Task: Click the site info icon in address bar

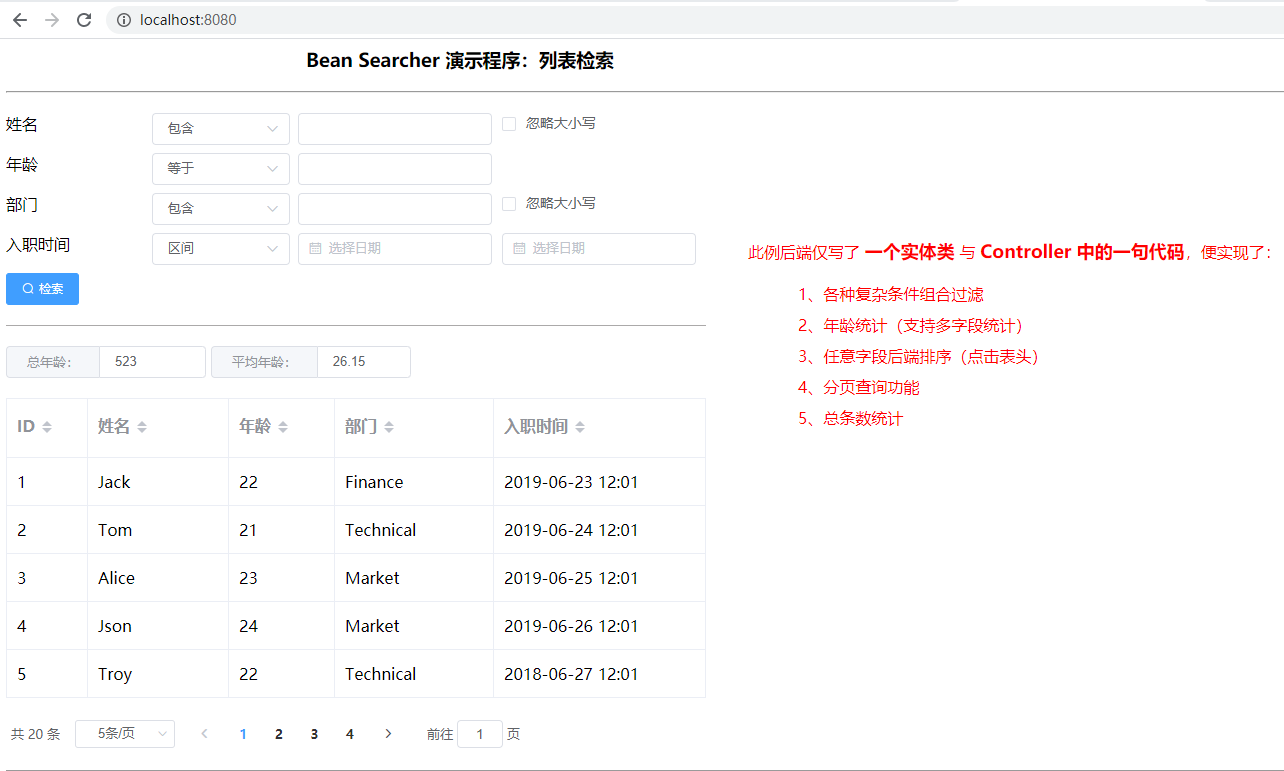Action: (x=124, y=20)
